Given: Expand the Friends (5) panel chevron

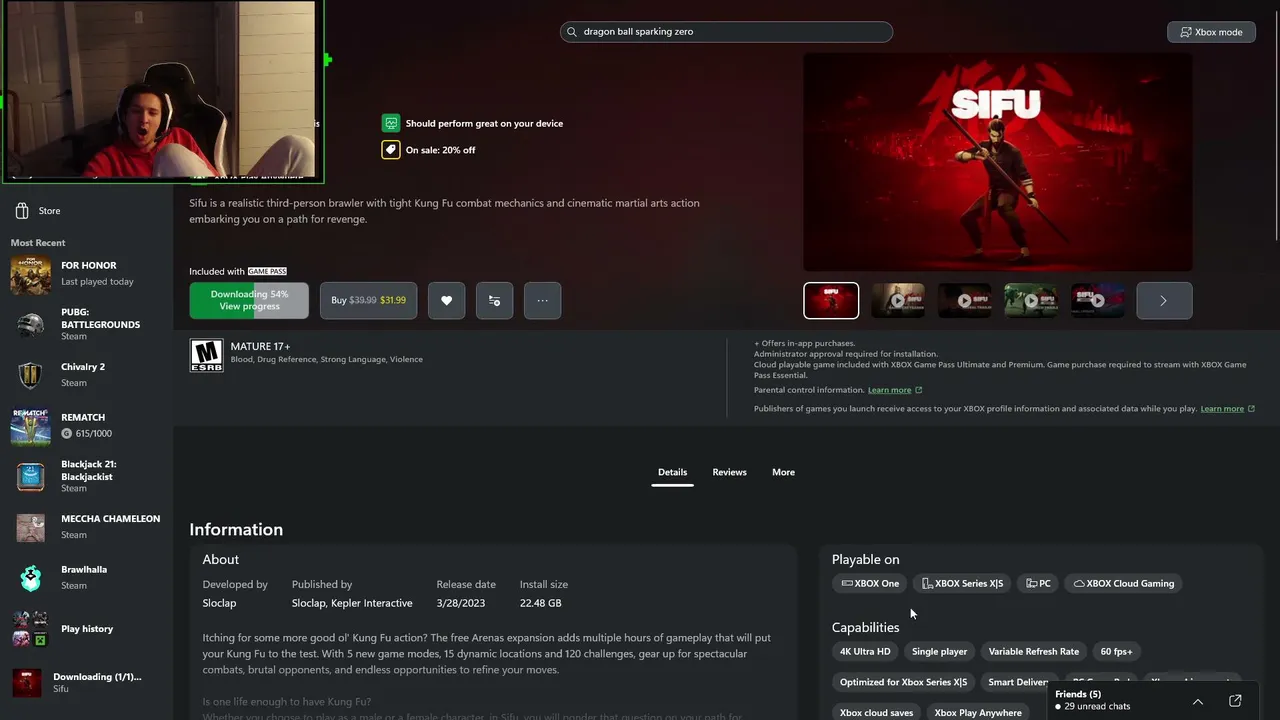Looking at the screenshot, I should [1197, 701].
